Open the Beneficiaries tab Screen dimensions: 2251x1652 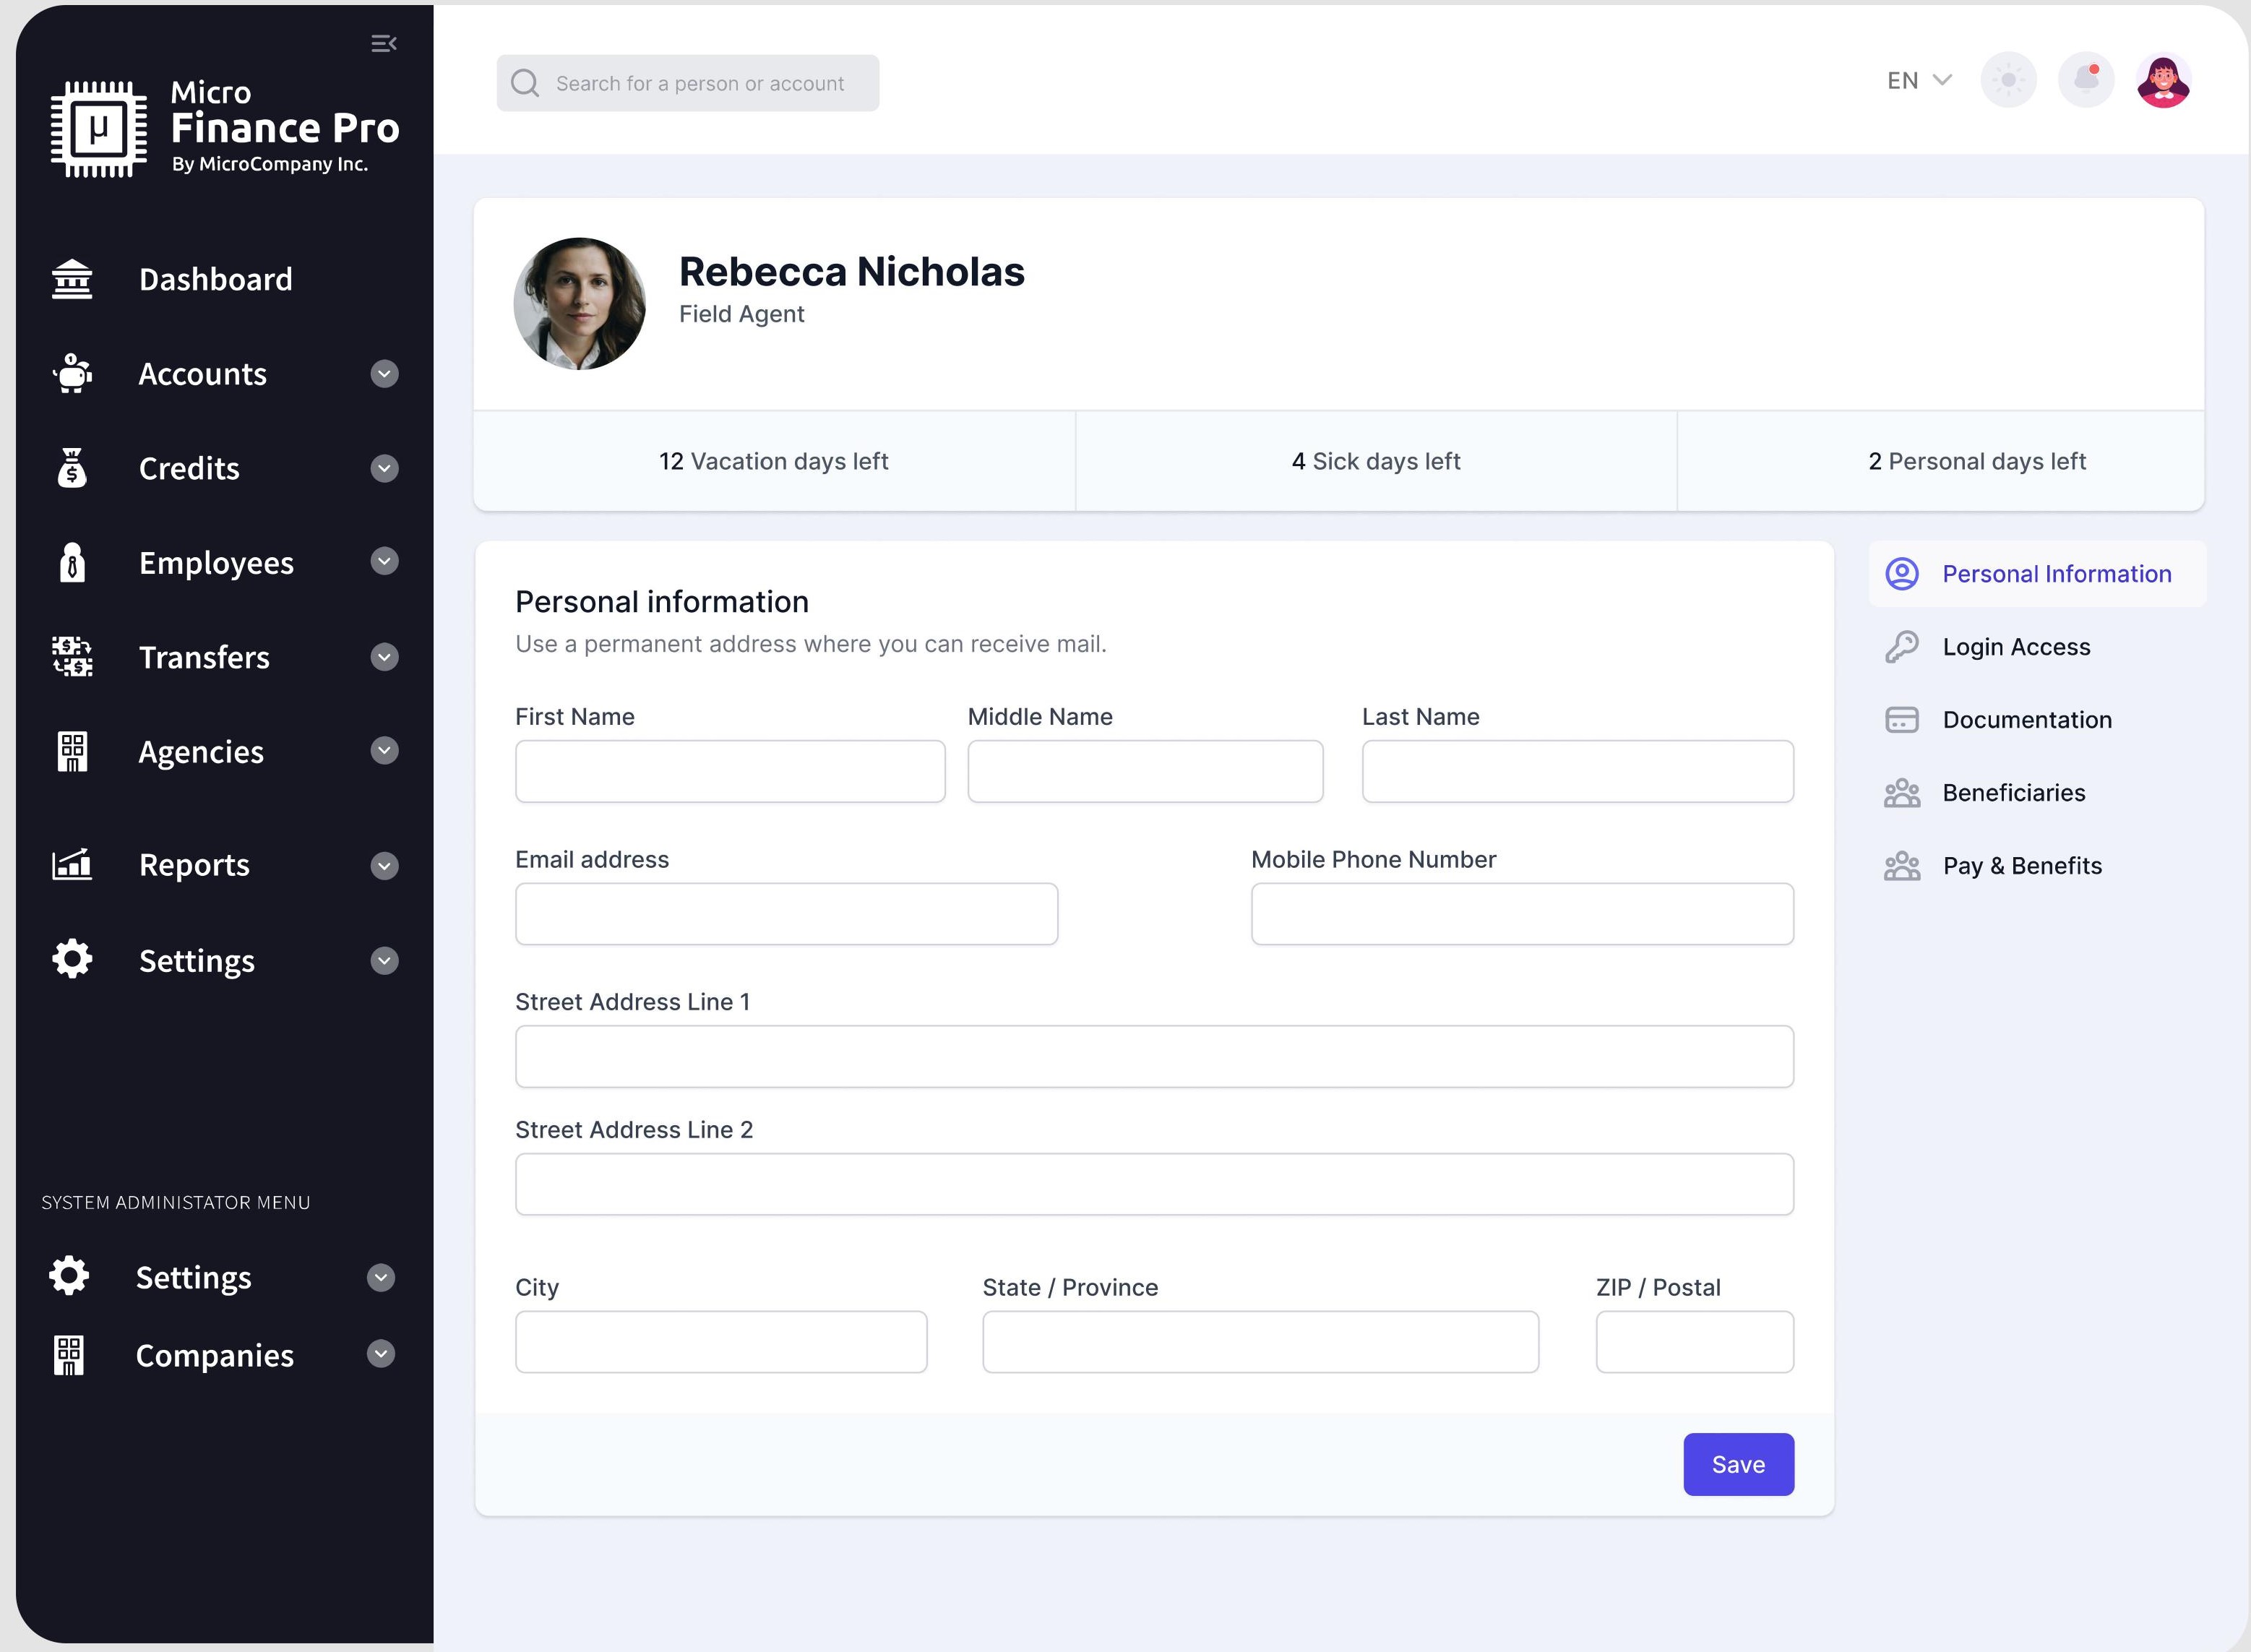(x=2013, y=793)
